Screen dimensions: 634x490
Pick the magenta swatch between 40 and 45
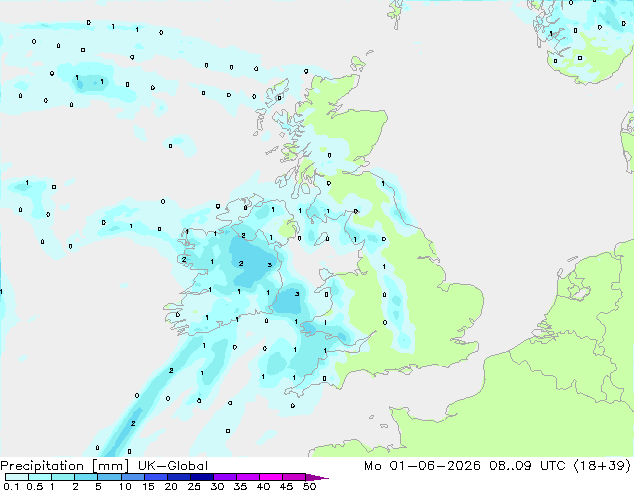point(271,477)
